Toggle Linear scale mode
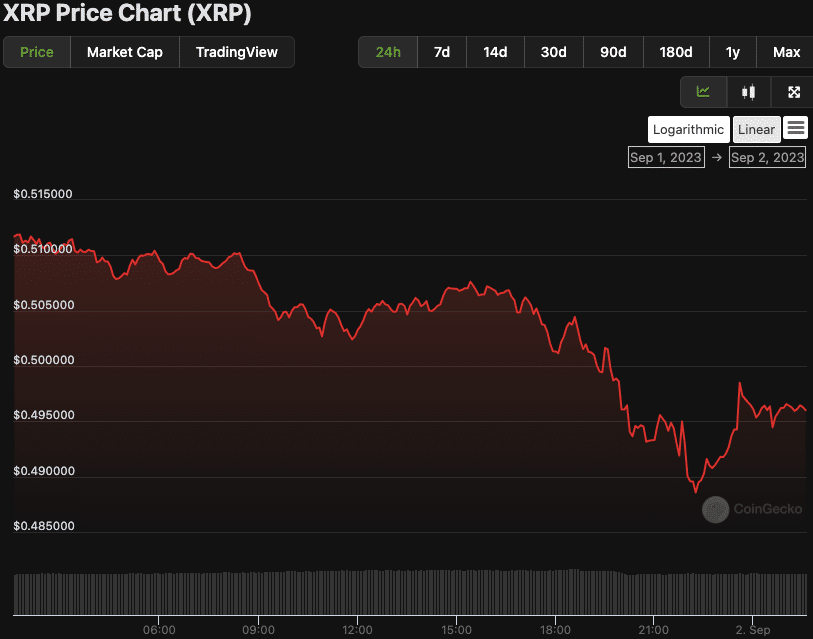 click(756, 129)
